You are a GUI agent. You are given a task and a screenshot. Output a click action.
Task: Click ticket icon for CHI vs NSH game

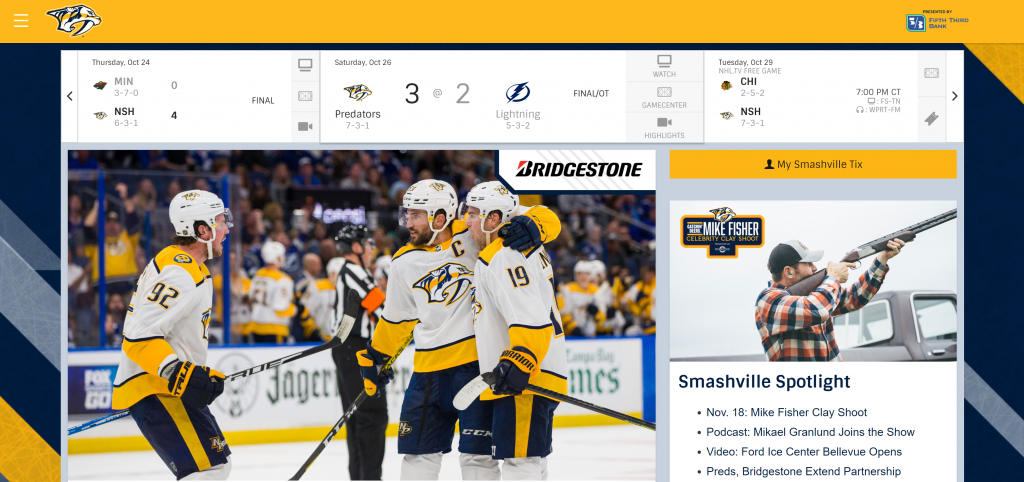click(931, 119)
